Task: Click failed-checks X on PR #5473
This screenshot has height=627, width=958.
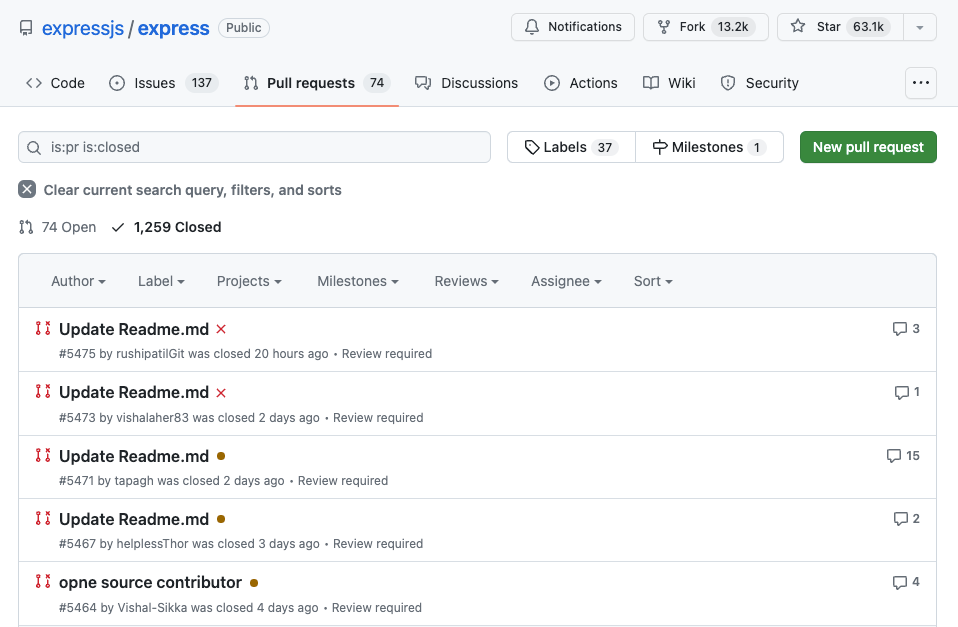Action: [x=221, y=393]
